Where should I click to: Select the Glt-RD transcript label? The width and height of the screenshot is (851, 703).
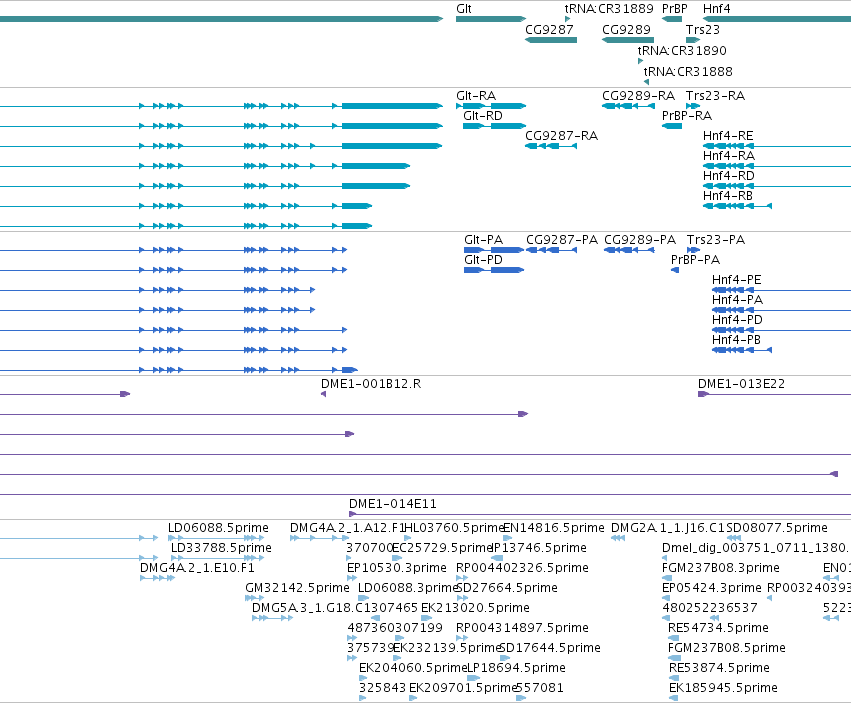(483, 116)
